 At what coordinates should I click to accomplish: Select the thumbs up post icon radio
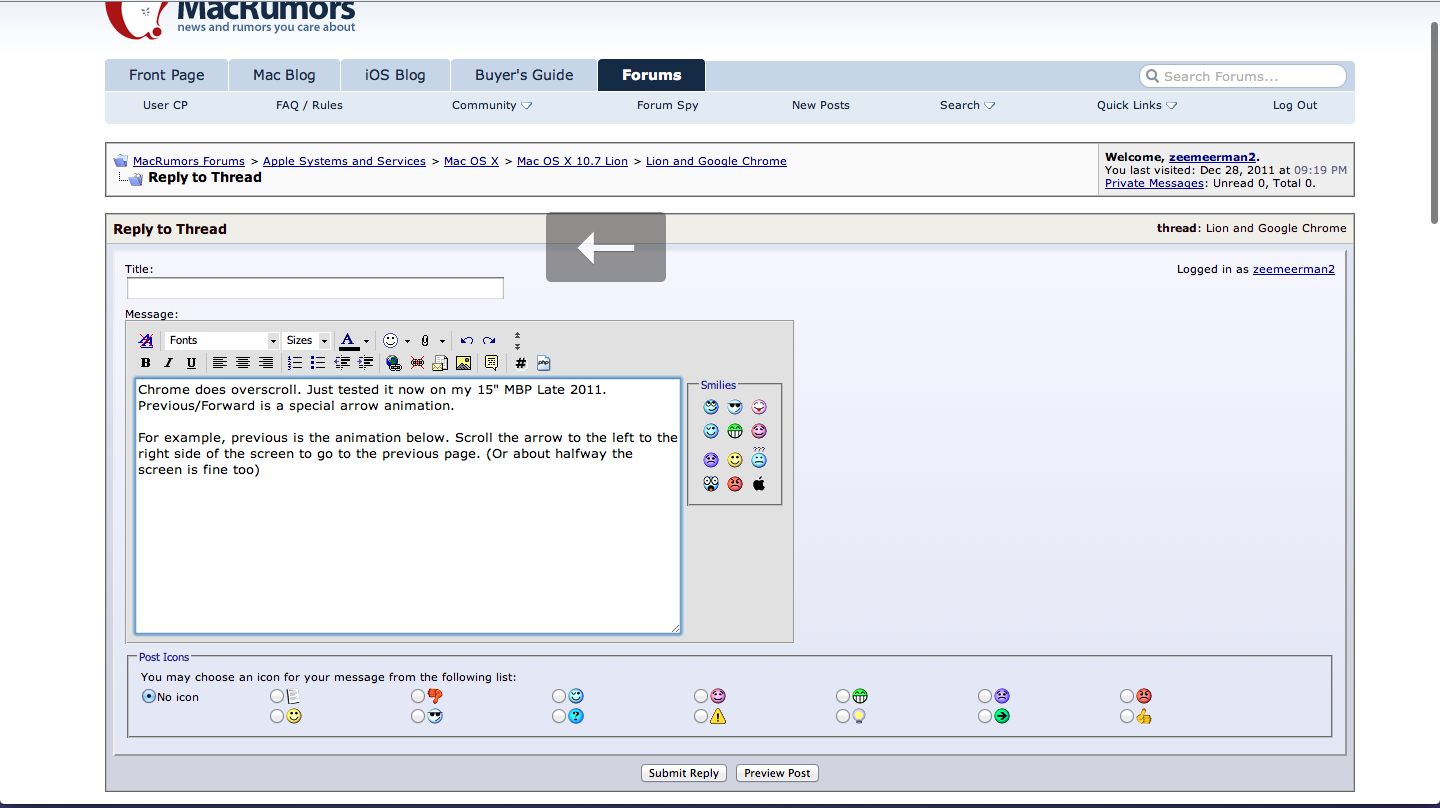(x=1127, y=716)
